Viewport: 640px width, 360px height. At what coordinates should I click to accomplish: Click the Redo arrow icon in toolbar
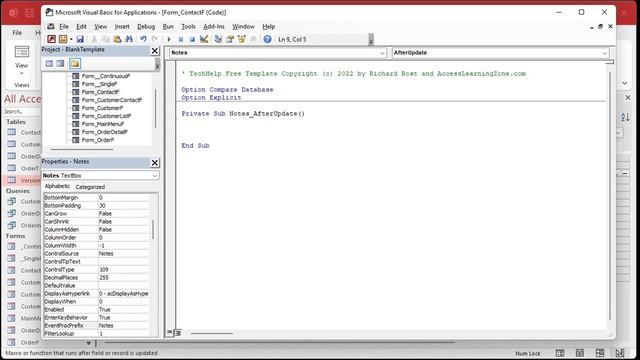(155, 39)
